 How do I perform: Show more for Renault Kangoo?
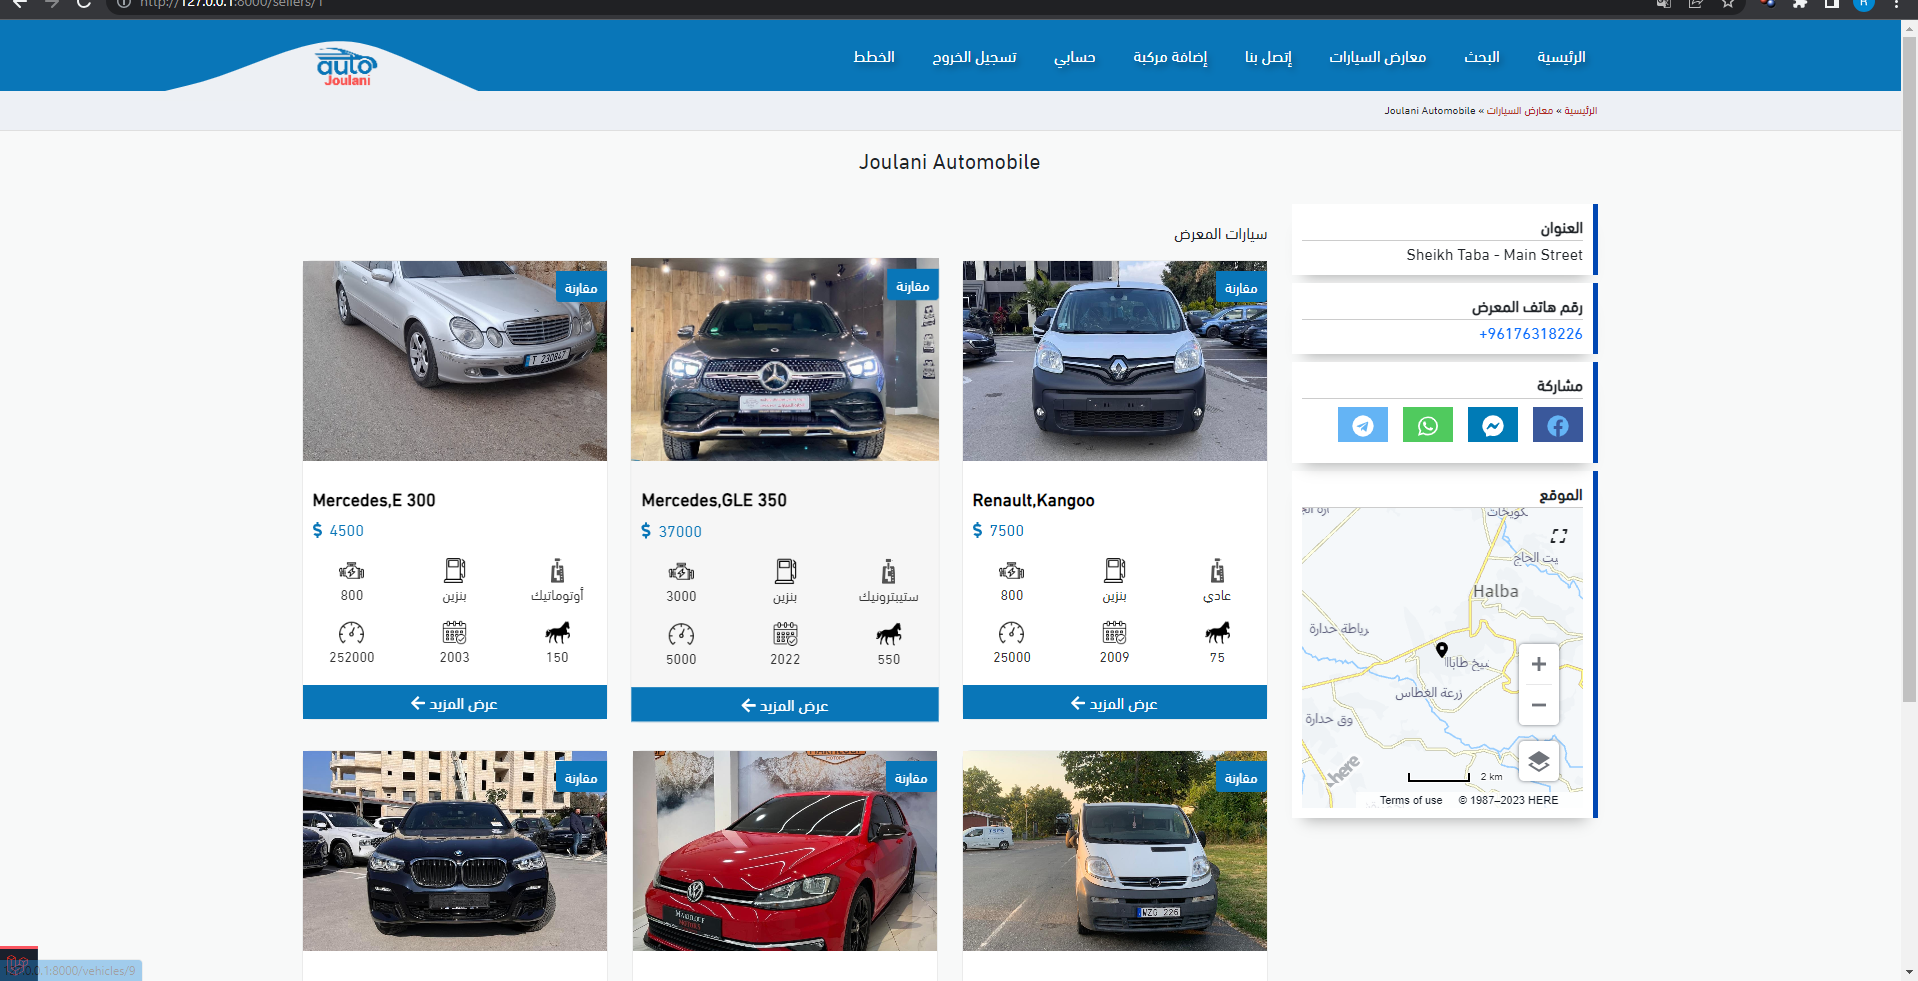1115,703
